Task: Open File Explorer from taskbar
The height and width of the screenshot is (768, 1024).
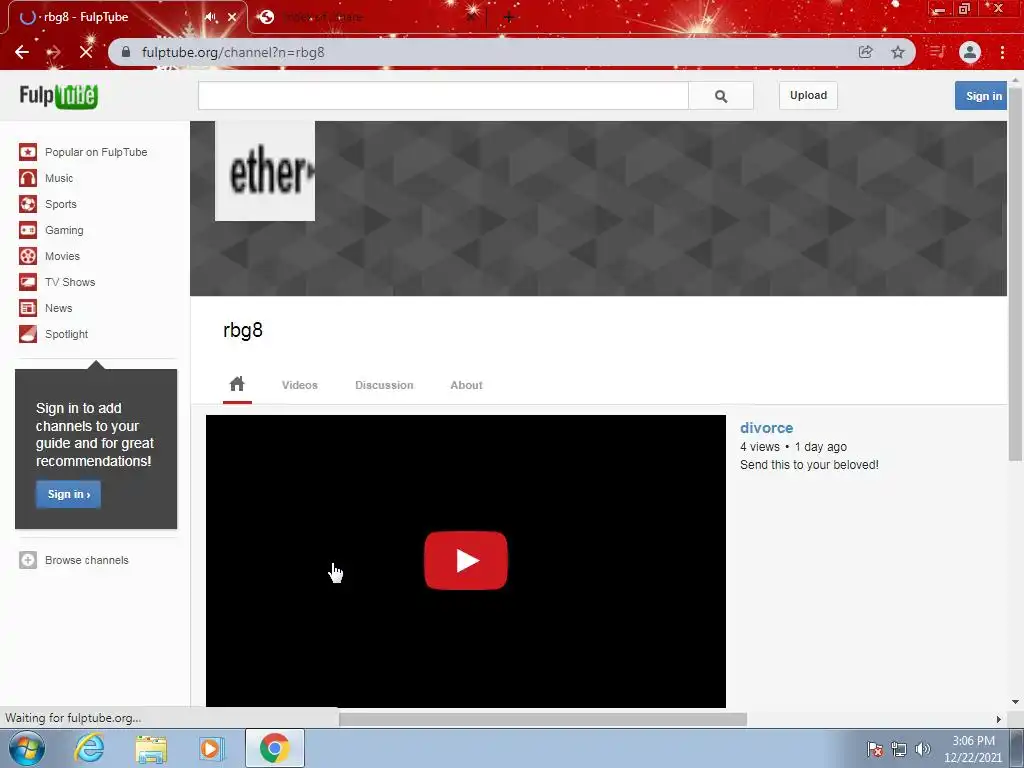Action: 151,749
